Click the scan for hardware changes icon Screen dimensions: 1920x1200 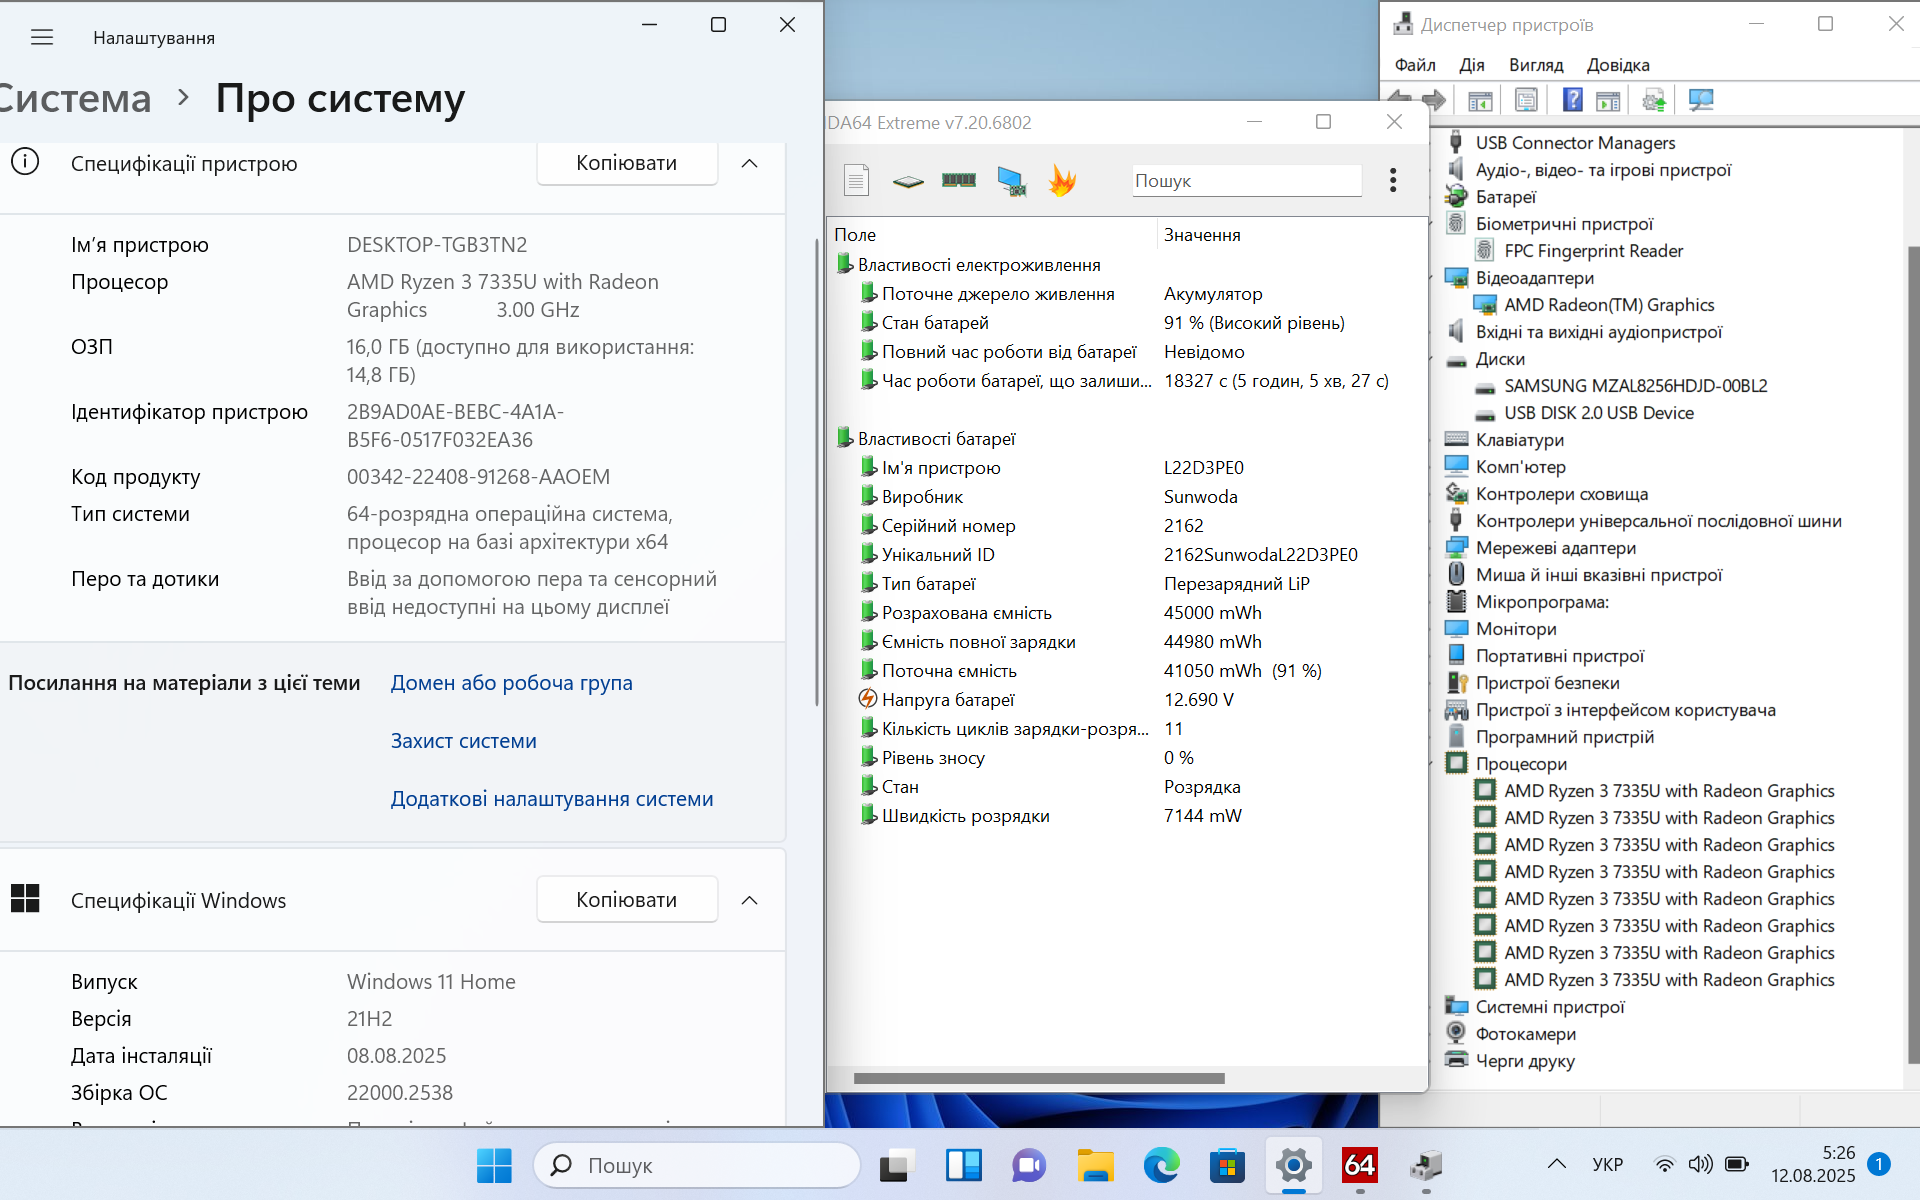(x=1700, y=100)
